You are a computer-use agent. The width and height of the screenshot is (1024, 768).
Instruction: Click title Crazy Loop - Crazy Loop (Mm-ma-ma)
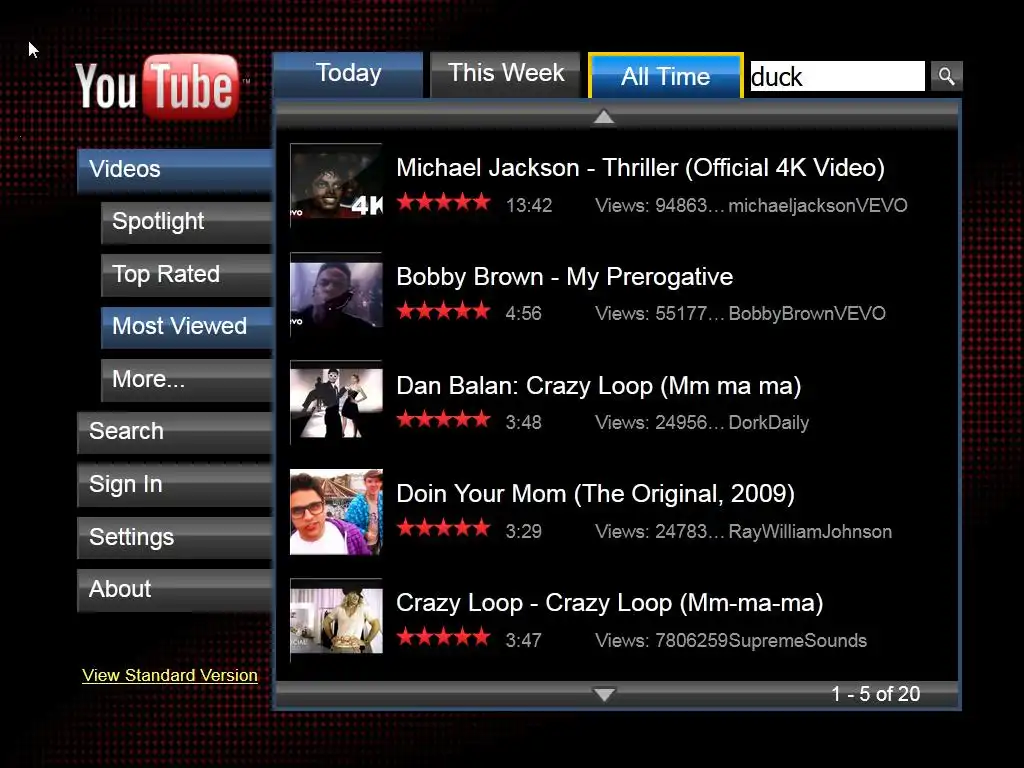610,603
